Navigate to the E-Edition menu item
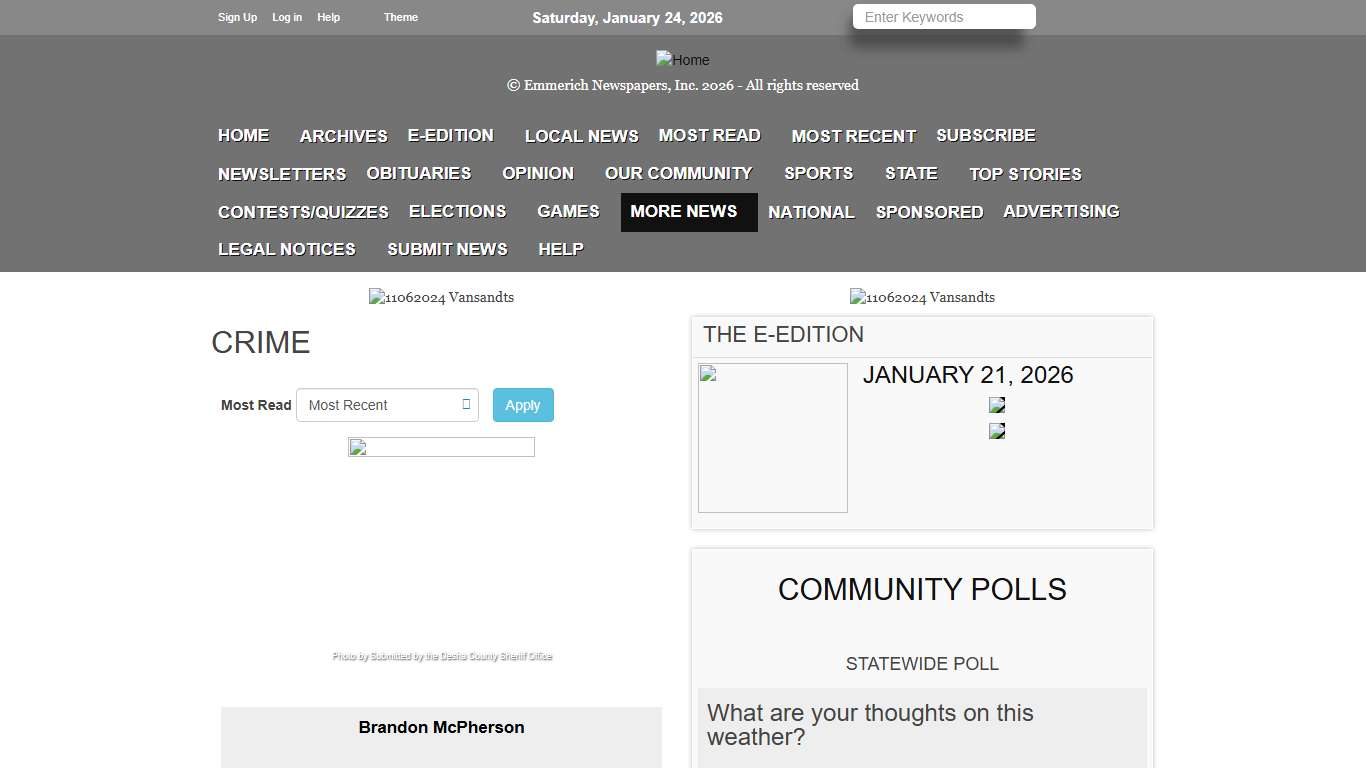Screen dimensions: 1366x768 [x=450, y=136]
